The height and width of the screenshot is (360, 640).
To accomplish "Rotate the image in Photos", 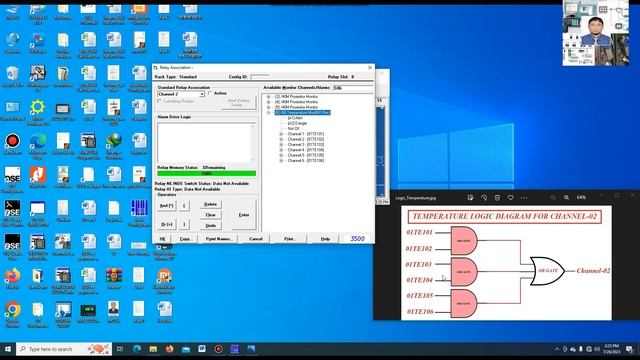I will pos(484,198).
